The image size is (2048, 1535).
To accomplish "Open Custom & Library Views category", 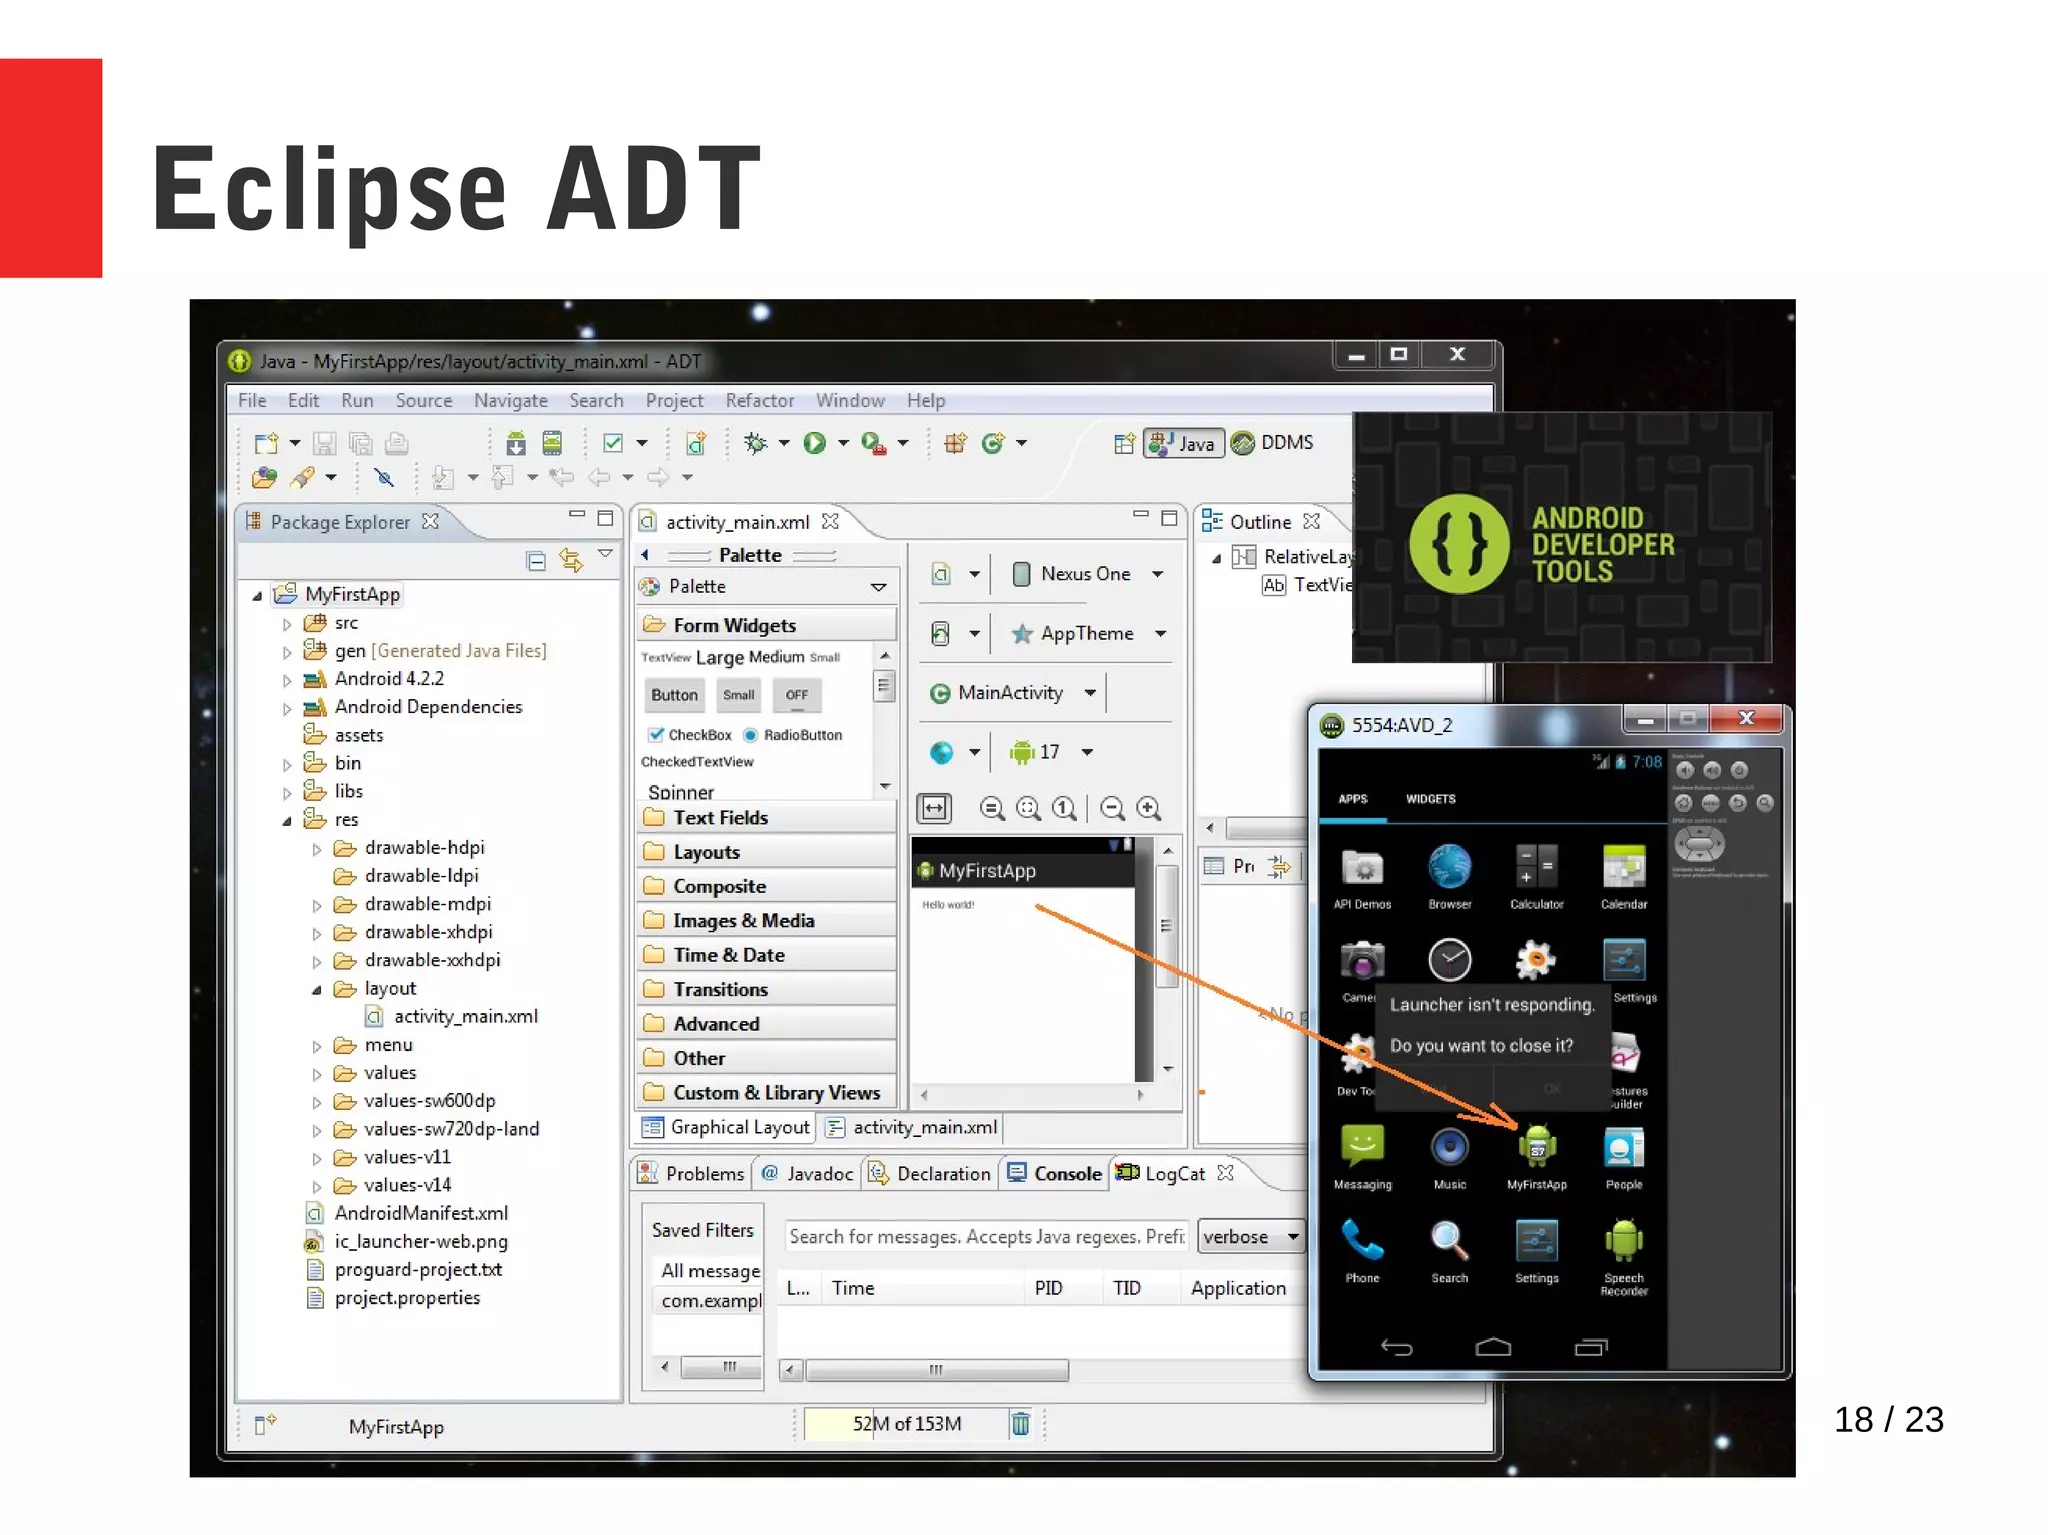I will (766, 1093).
